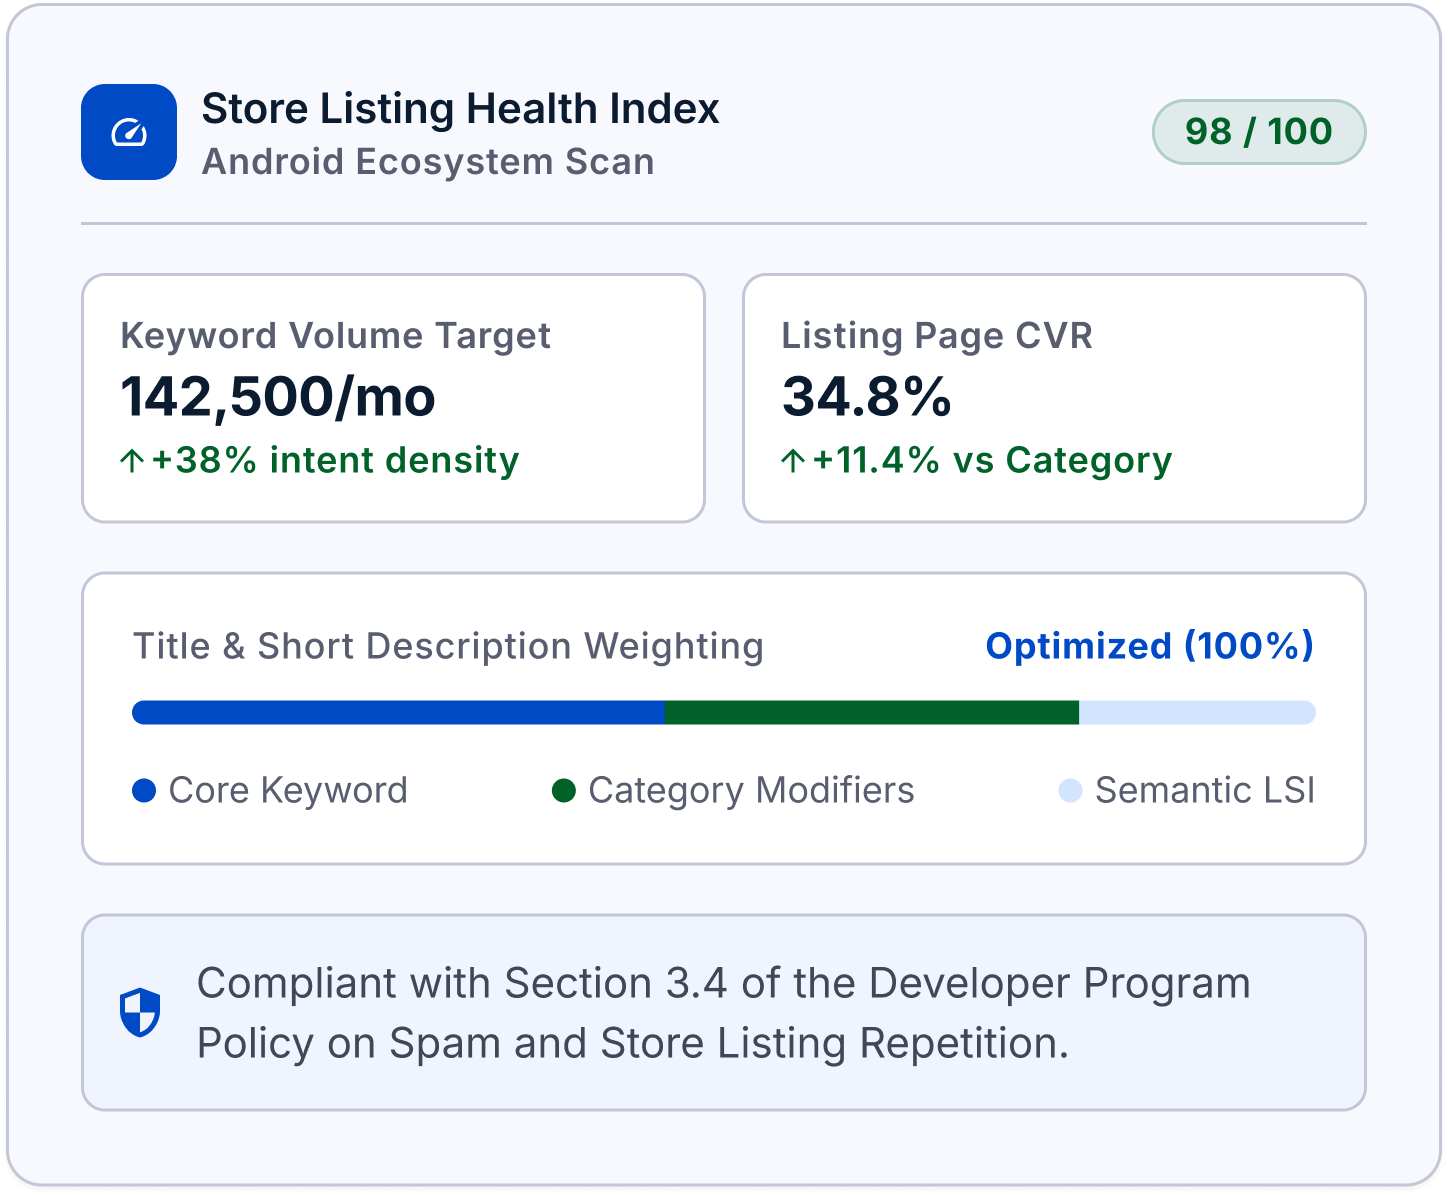1448x1196 pixels.
Task: Click the shield icon in compliance notice
Action: (140, 1012)
